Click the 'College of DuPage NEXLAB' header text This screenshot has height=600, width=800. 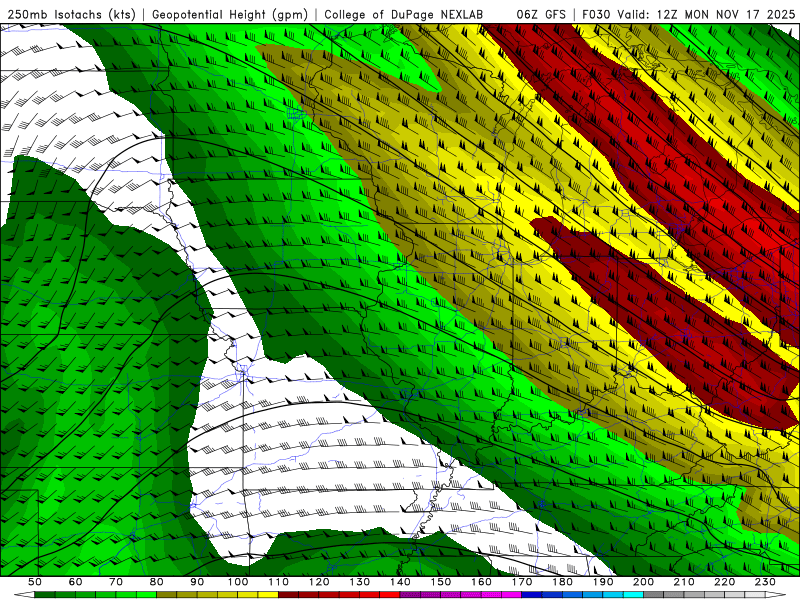[x=404, y=14]
